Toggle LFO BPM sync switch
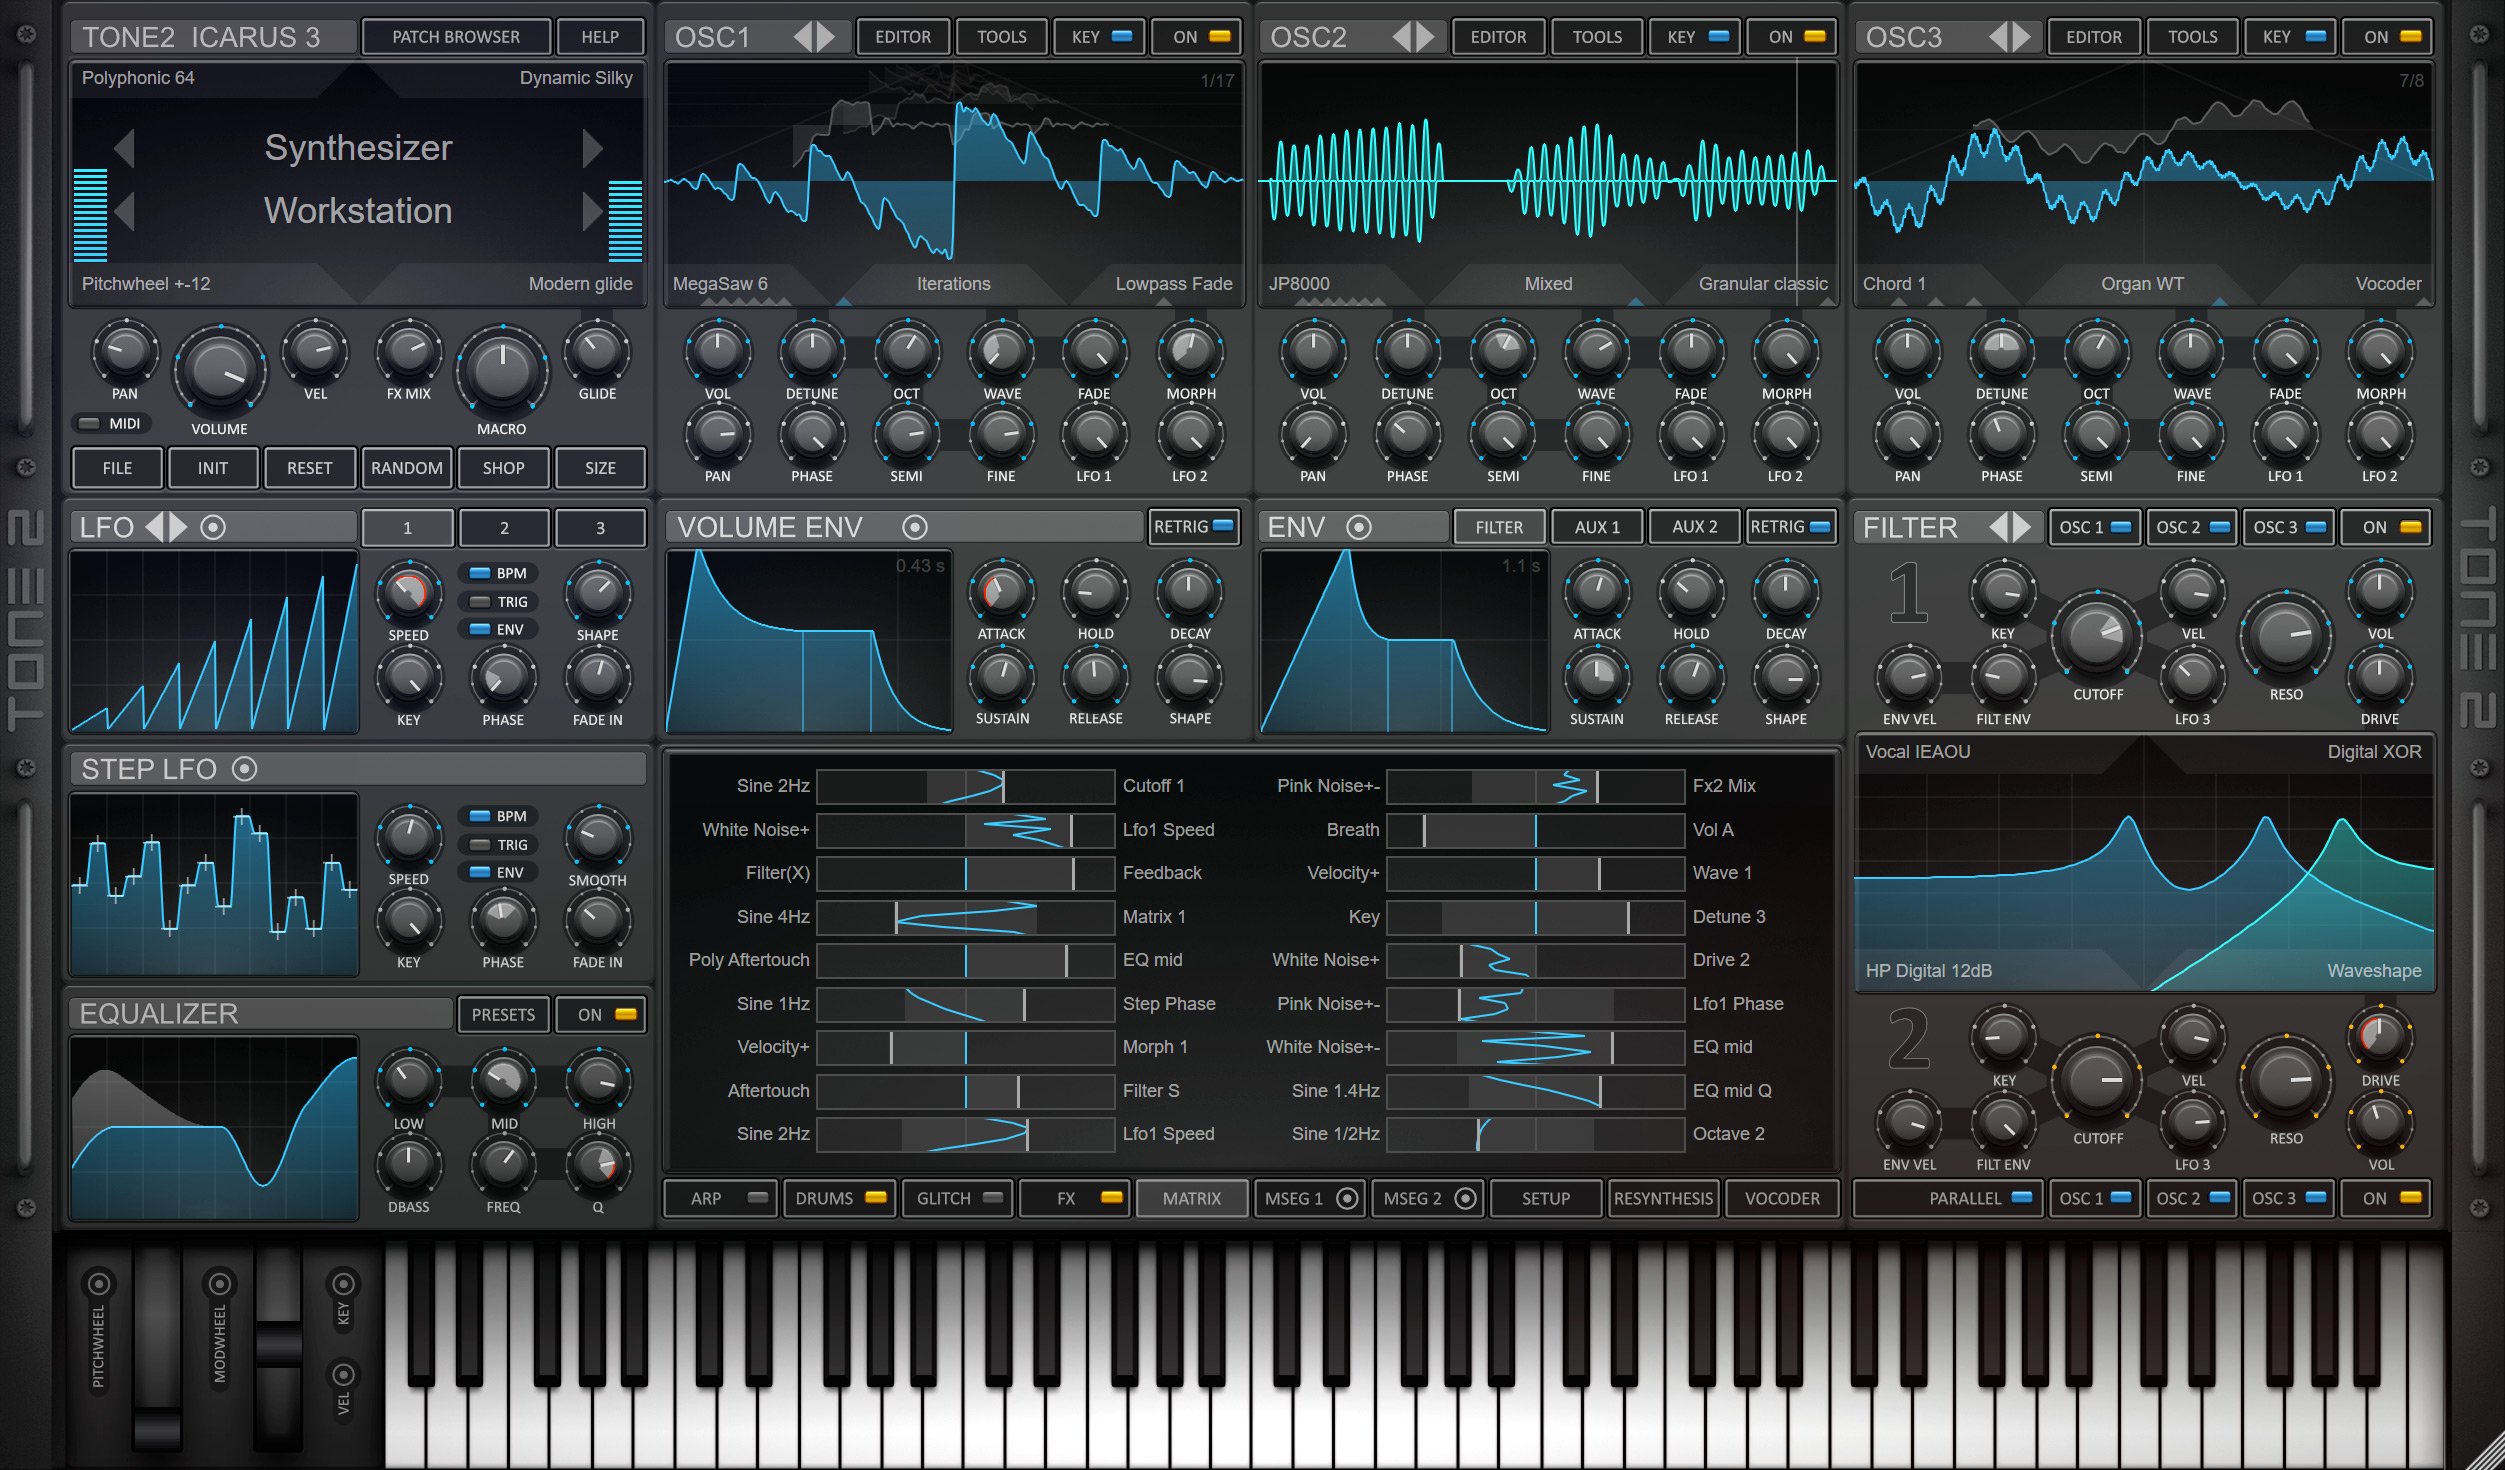 coord(480,573)
